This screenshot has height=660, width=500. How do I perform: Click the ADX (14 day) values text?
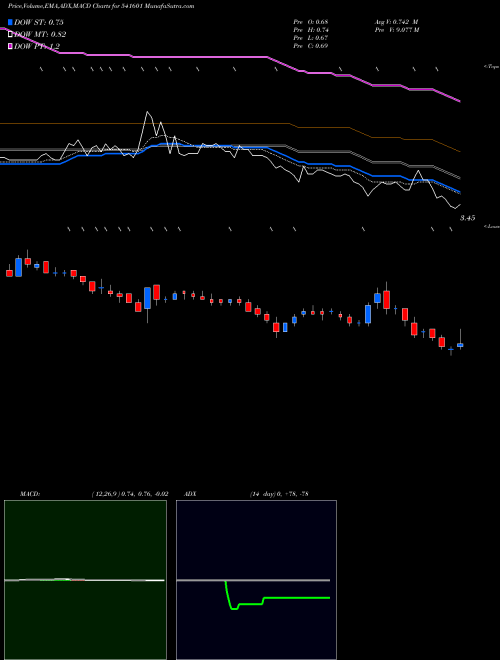pos(279,494)
